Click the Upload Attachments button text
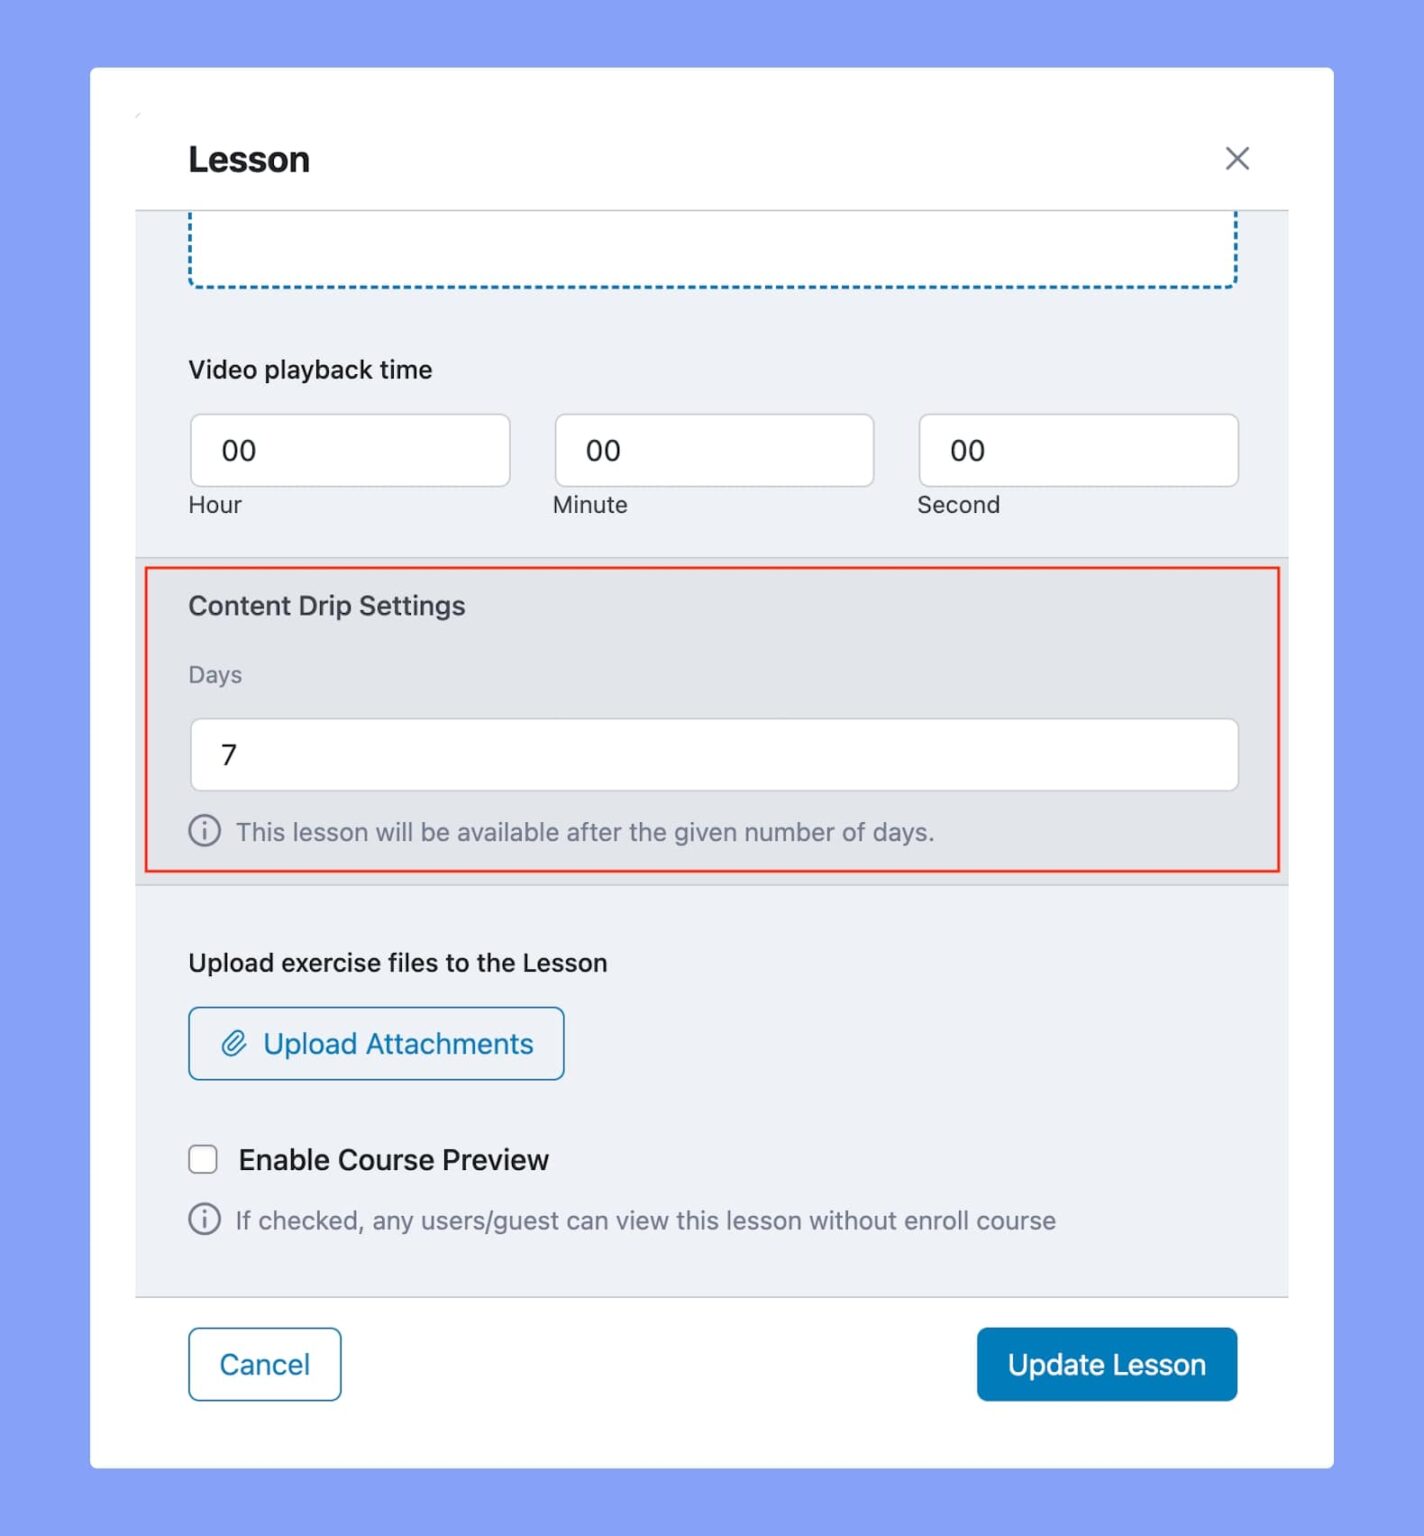This screenshot has width=1424, height=1536. click(398, 1043)
